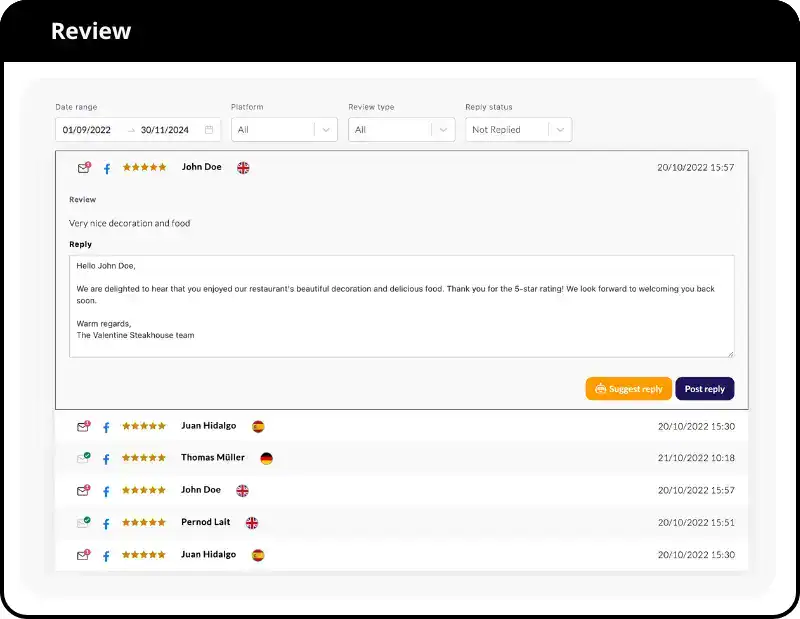Click the envelope icon on Pernod Lait's row
The width and height of the screenshot is (800, 619).
pos(84,522)
